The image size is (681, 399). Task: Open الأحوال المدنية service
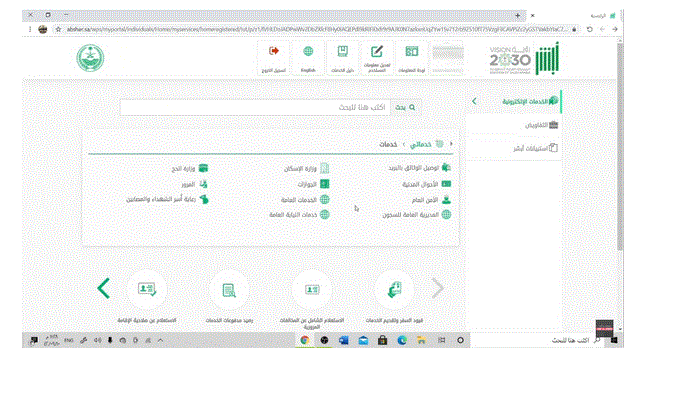coord(426,184)
